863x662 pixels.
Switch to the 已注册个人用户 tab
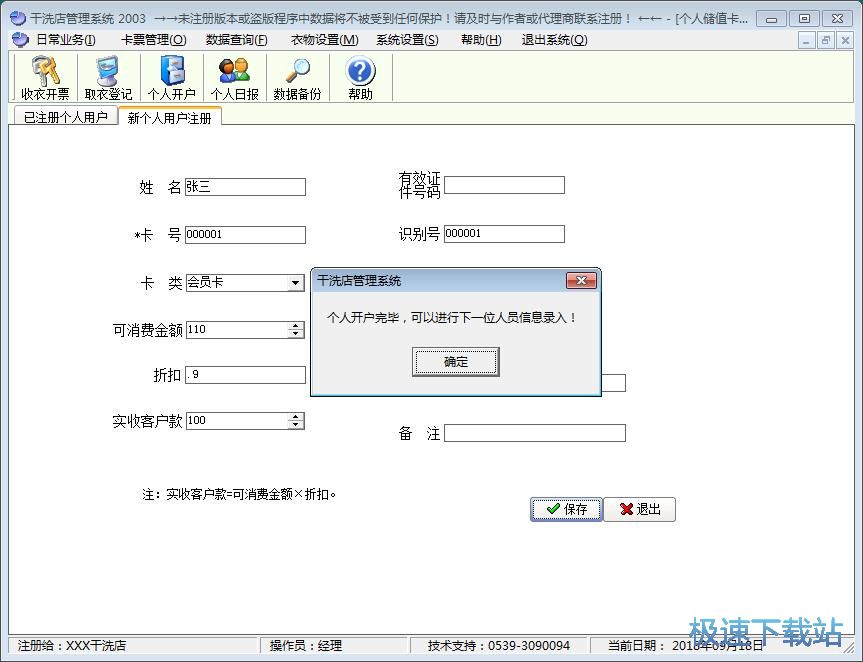click(65, 117)
